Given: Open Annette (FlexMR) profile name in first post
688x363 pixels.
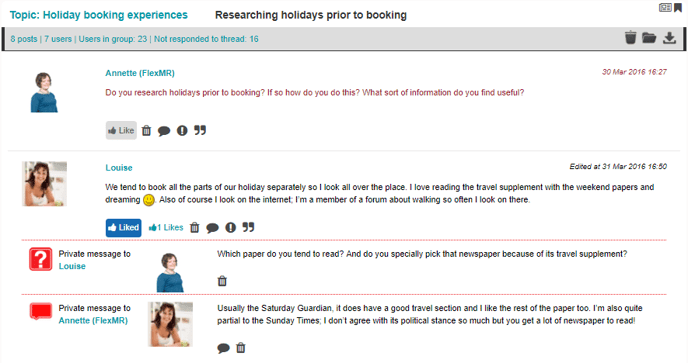Looking at the screenshot, I should click(x=140, y=73).
